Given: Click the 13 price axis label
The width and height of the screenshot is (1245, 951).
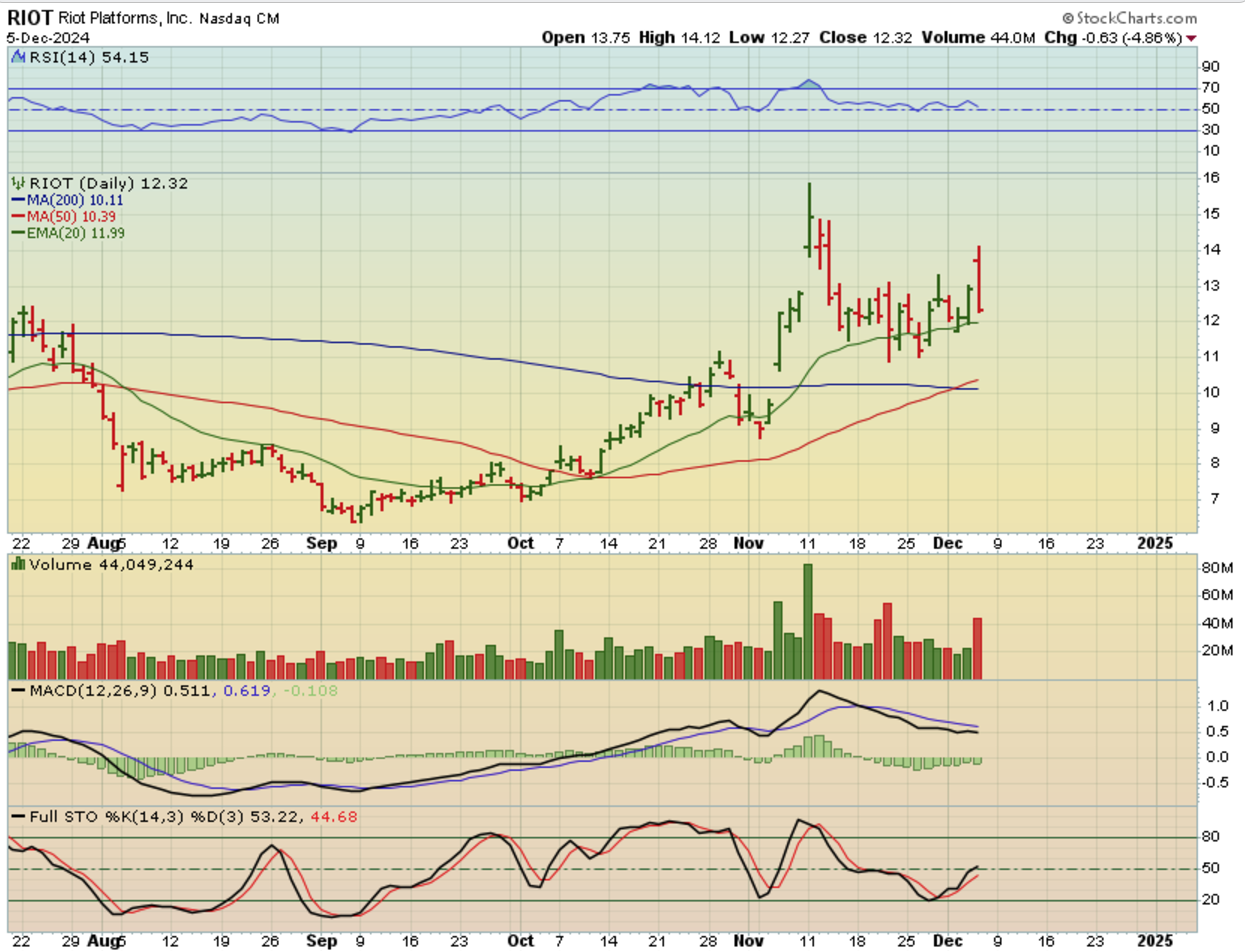Looking at the screenshot, I should click(x=1210, y=285).
